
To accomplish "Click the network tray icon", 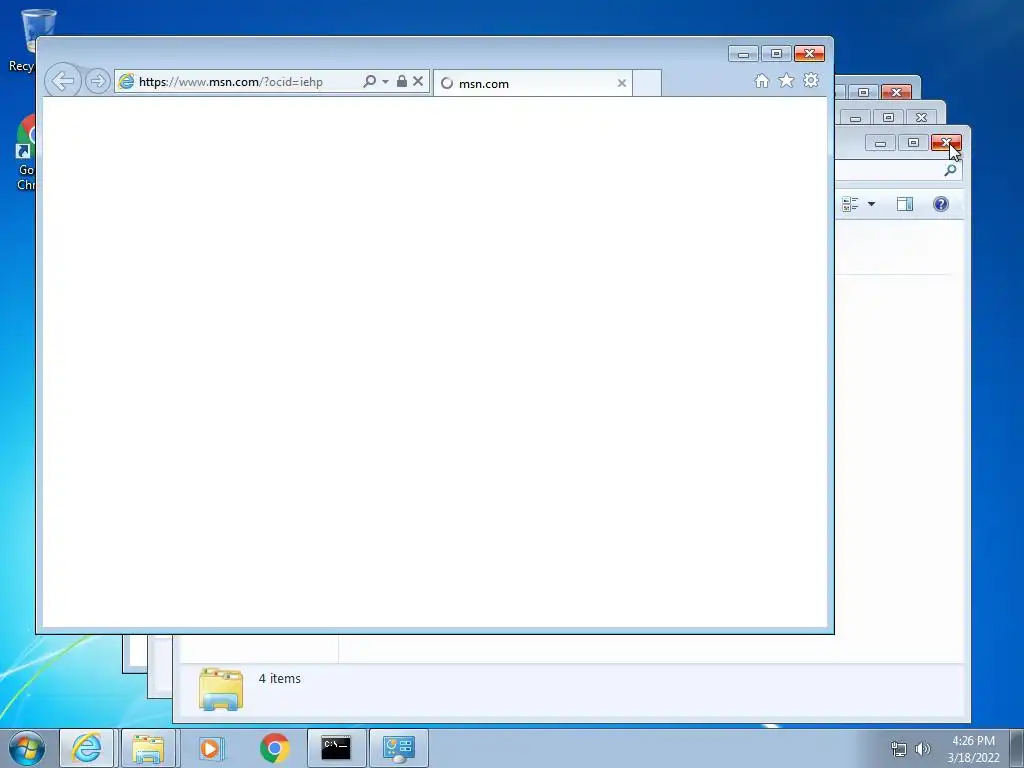I will click(x=899, y=749).
